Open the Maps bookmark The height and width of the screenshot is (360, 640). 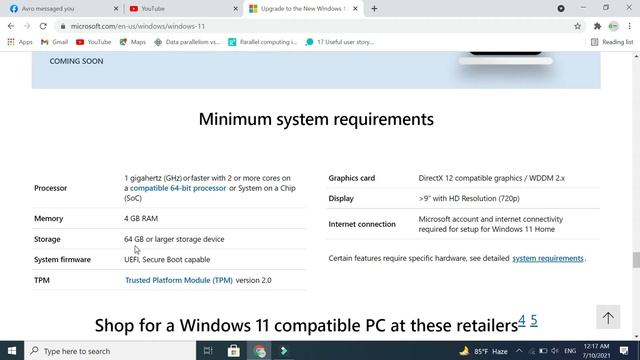click(x=133, y=42)
